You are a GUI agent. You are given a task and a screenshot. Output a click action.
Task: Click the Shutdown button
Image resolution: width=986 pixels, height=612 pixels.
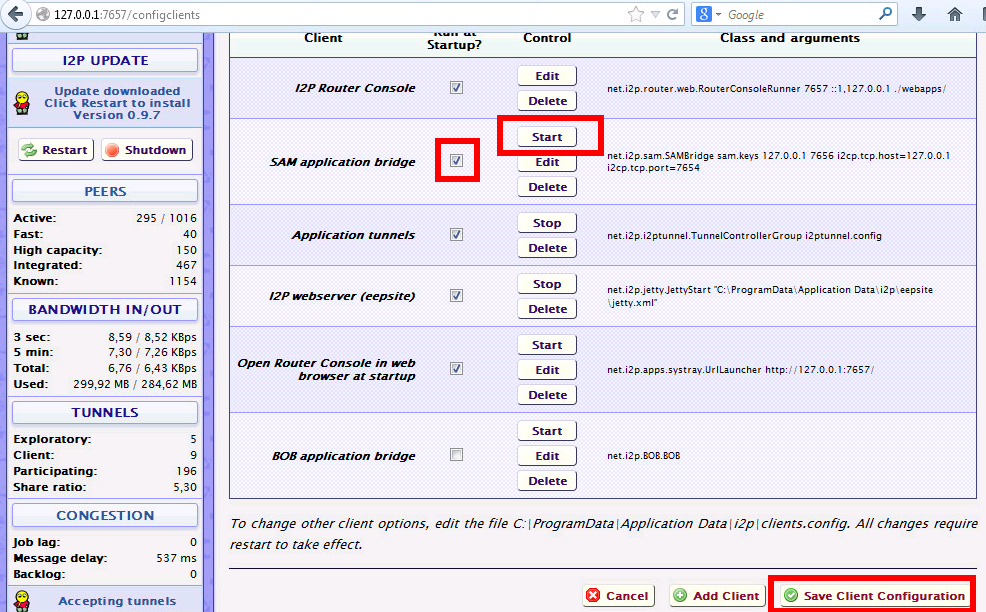pos(147,150)
